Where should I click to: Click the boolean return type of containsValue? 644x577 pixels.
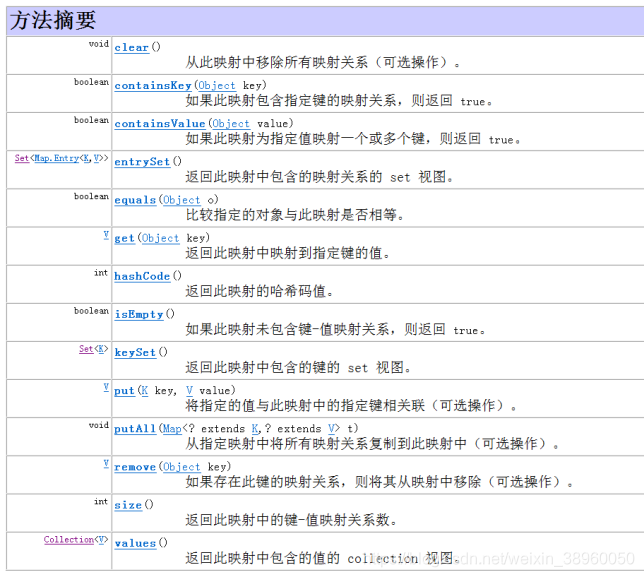[x=92, y=120]
